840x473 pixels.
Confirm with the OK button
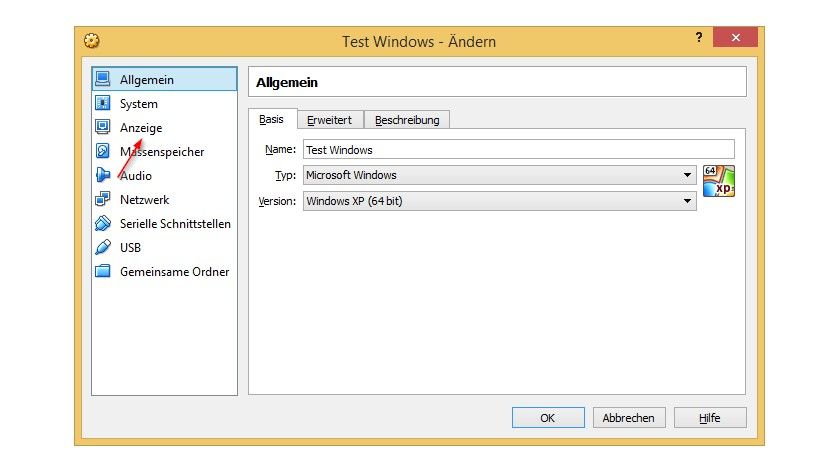[548, 418]
